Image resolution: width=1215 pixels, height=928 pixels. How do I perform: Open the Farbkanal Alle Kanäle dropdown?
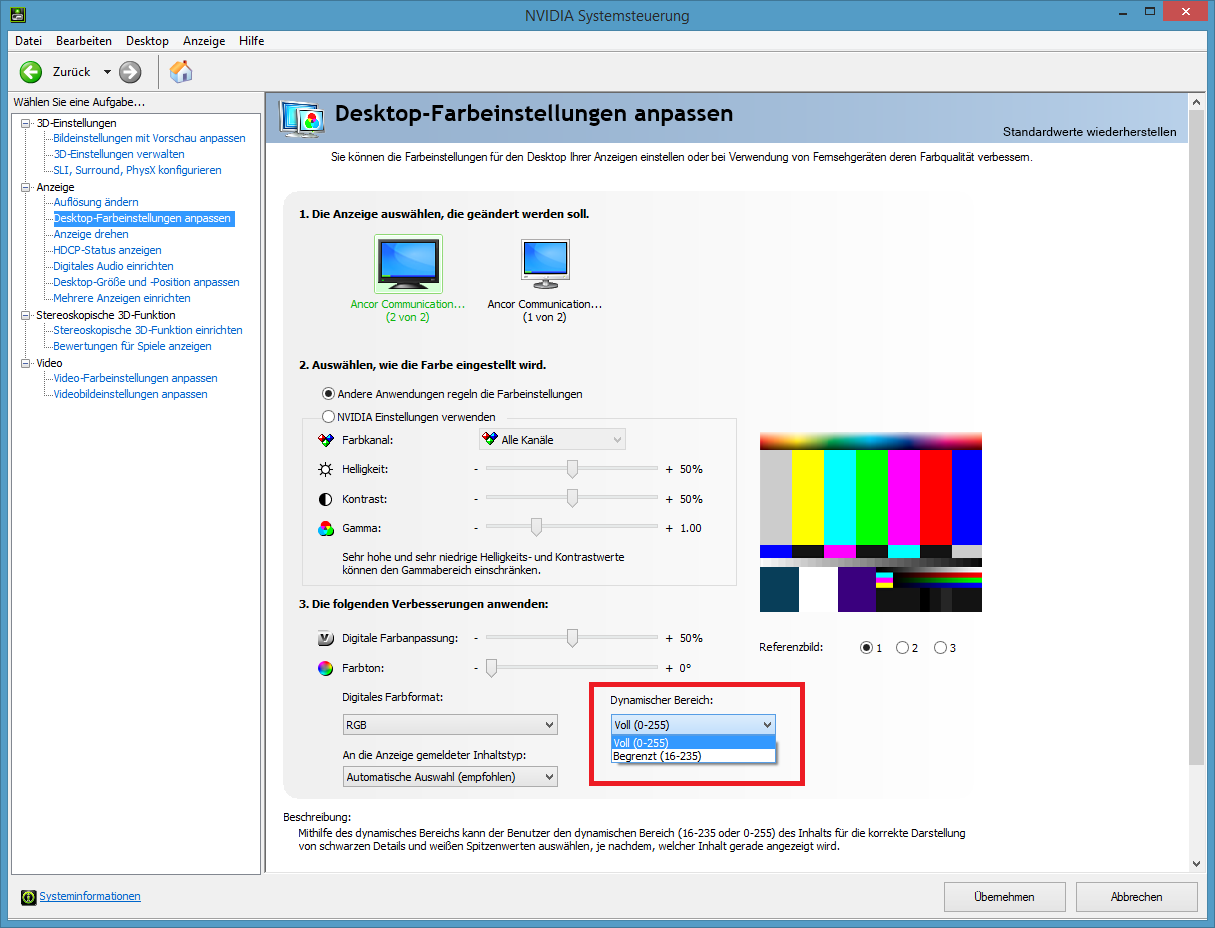coord(552,439)
